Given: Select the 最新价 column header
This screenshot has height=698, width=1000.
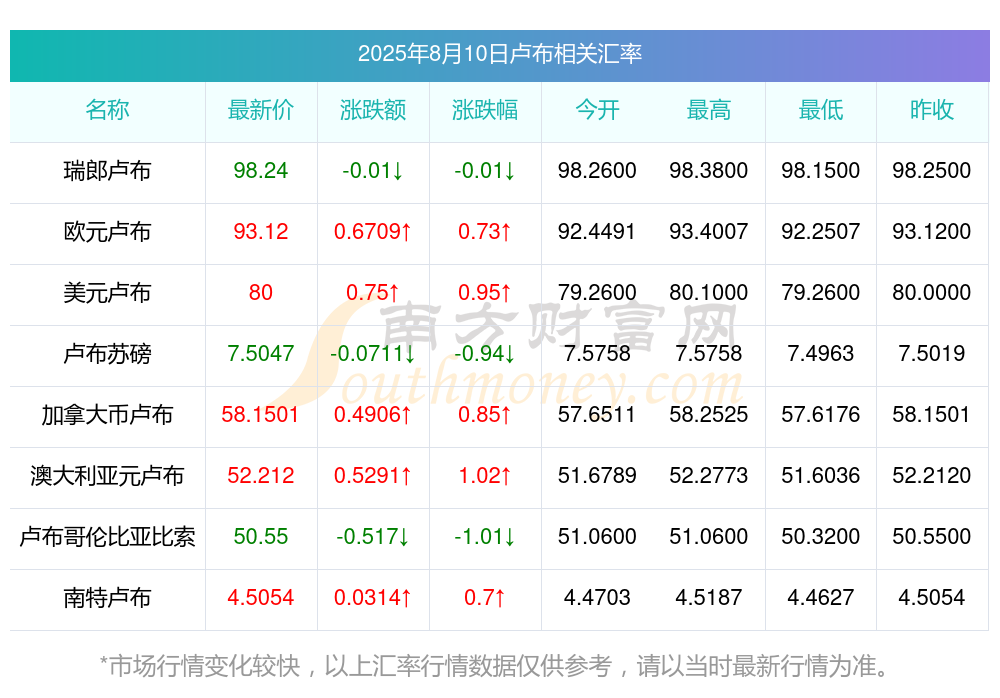Looking at the screenshot, I should pyautogui.click(x=261, y=110).
